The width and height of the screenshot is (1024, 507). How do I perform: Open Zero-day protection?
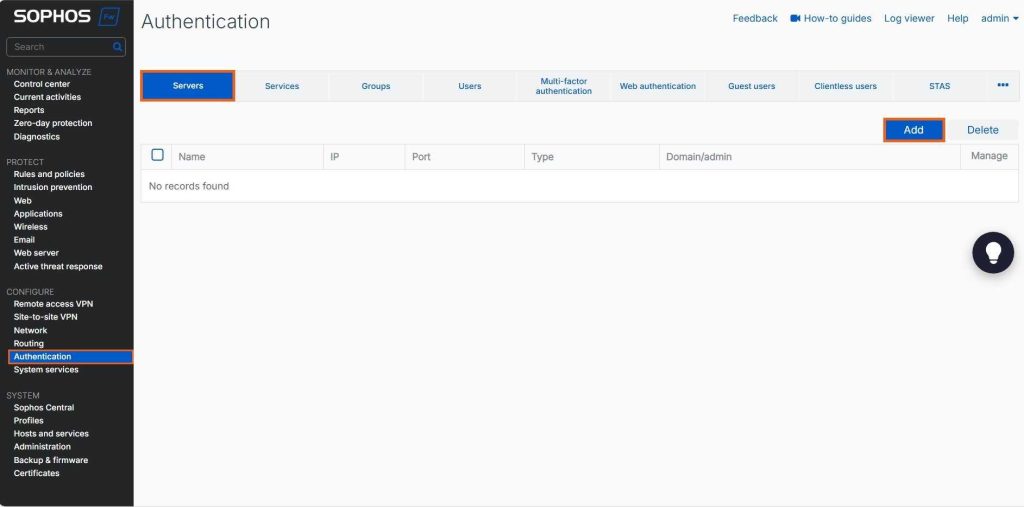[53, 123]
